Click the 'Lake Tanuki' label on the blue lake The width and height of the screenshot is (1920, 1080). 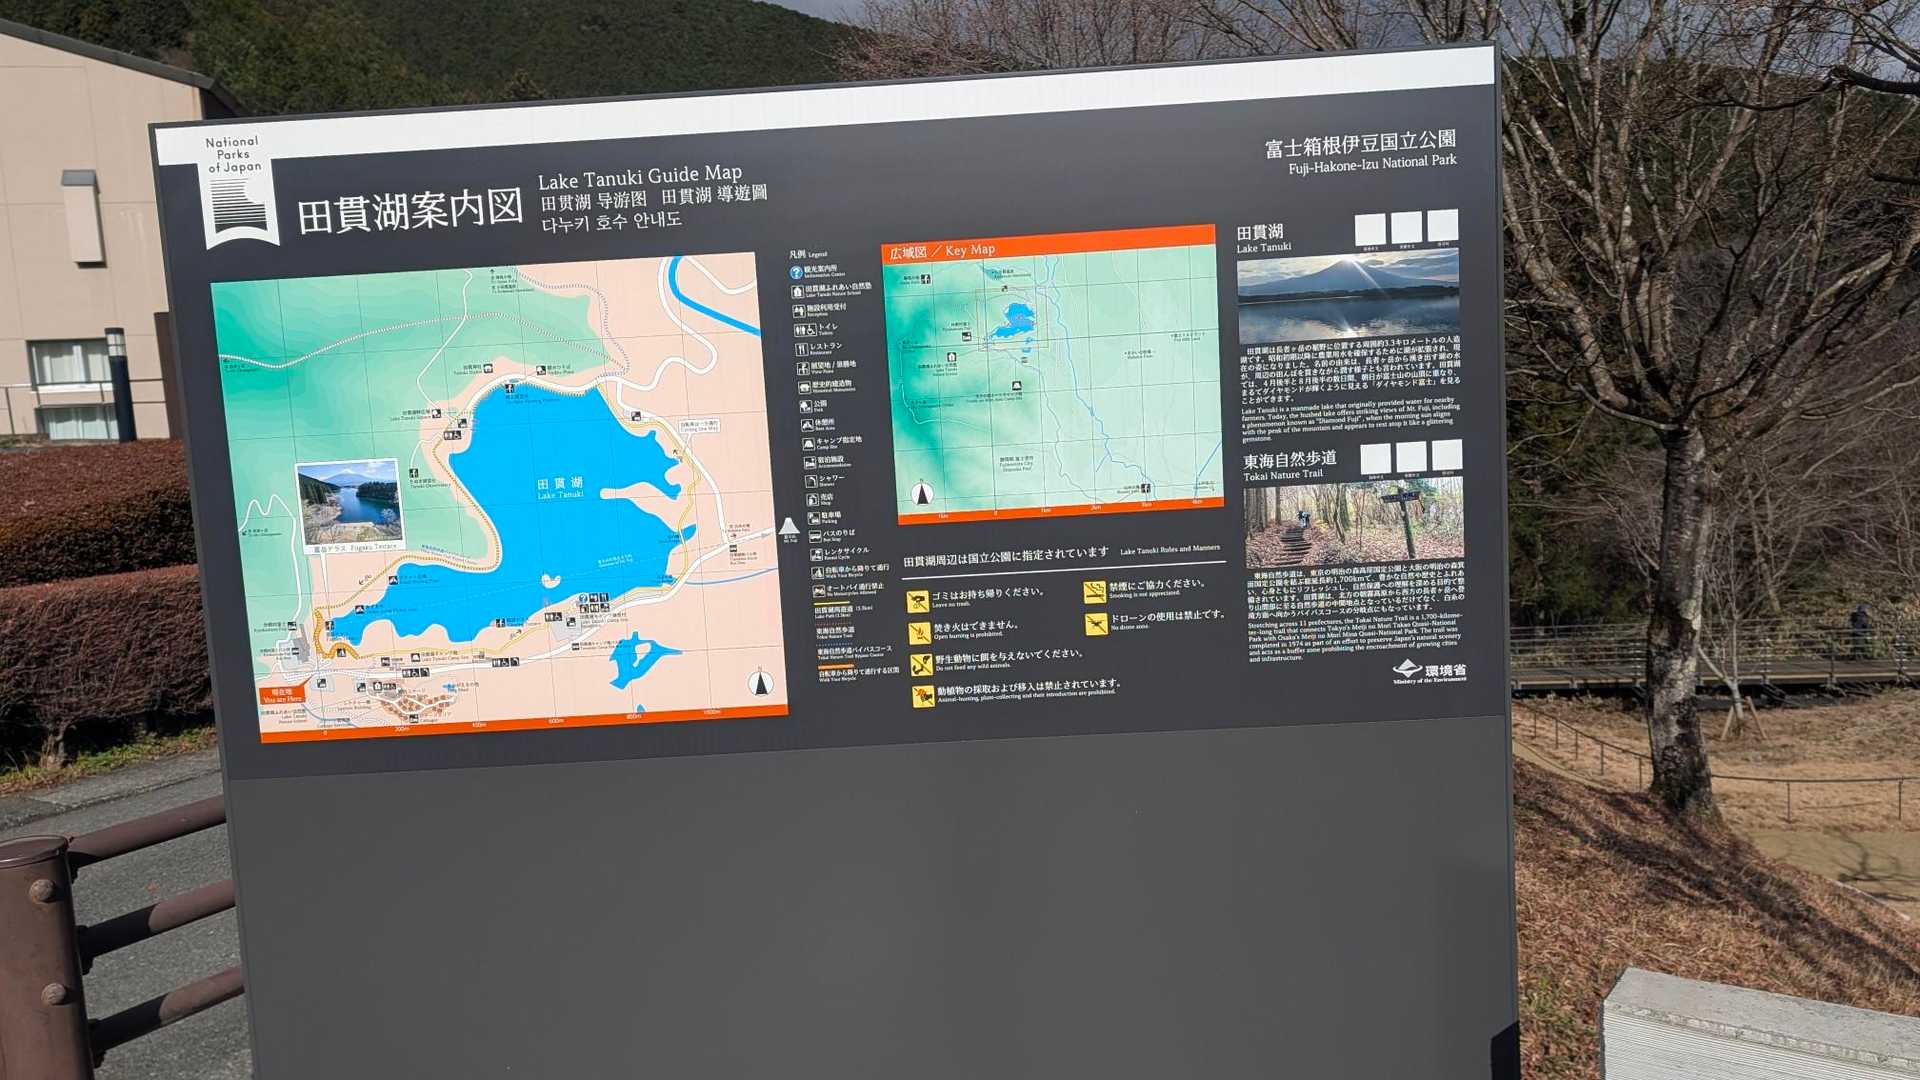tap(560, 494)
